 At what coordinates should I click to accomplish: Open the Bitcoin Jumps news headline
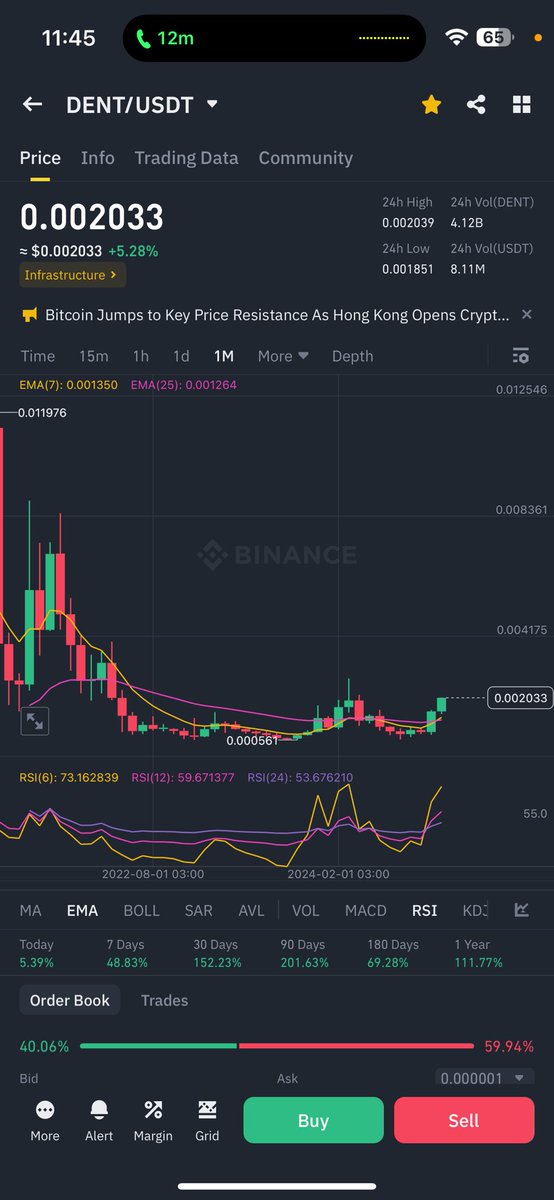(x=277, y=315)
